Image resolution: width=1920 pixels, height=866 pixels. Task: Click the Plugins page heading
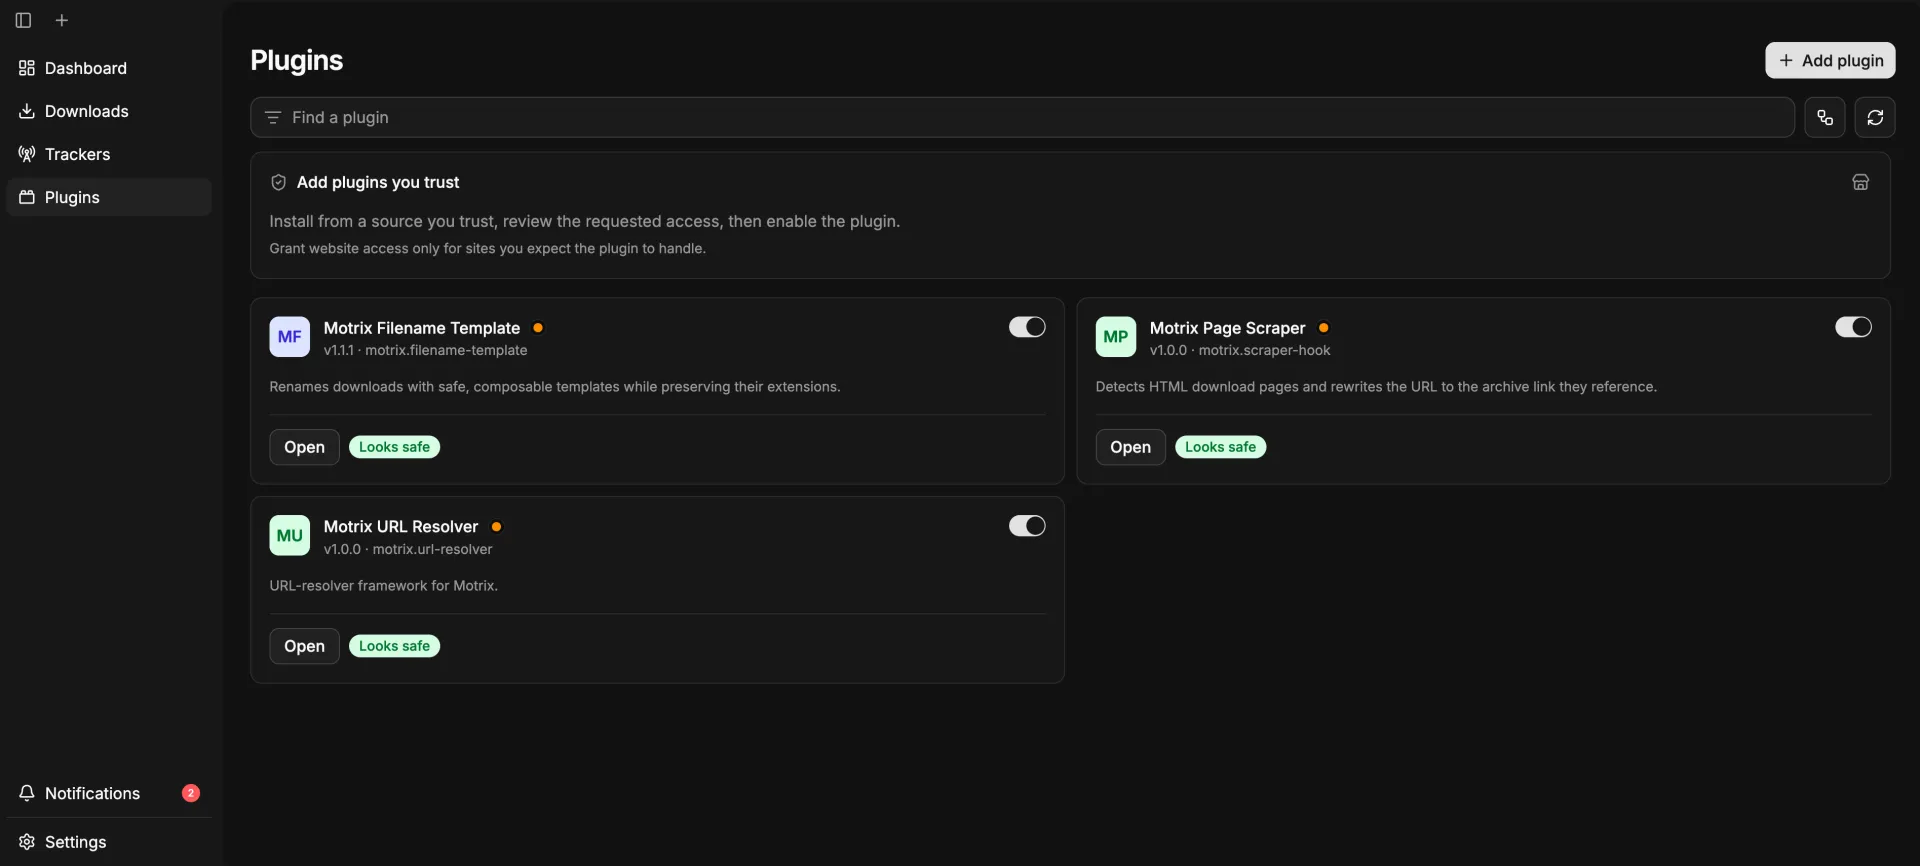point(297,60)
